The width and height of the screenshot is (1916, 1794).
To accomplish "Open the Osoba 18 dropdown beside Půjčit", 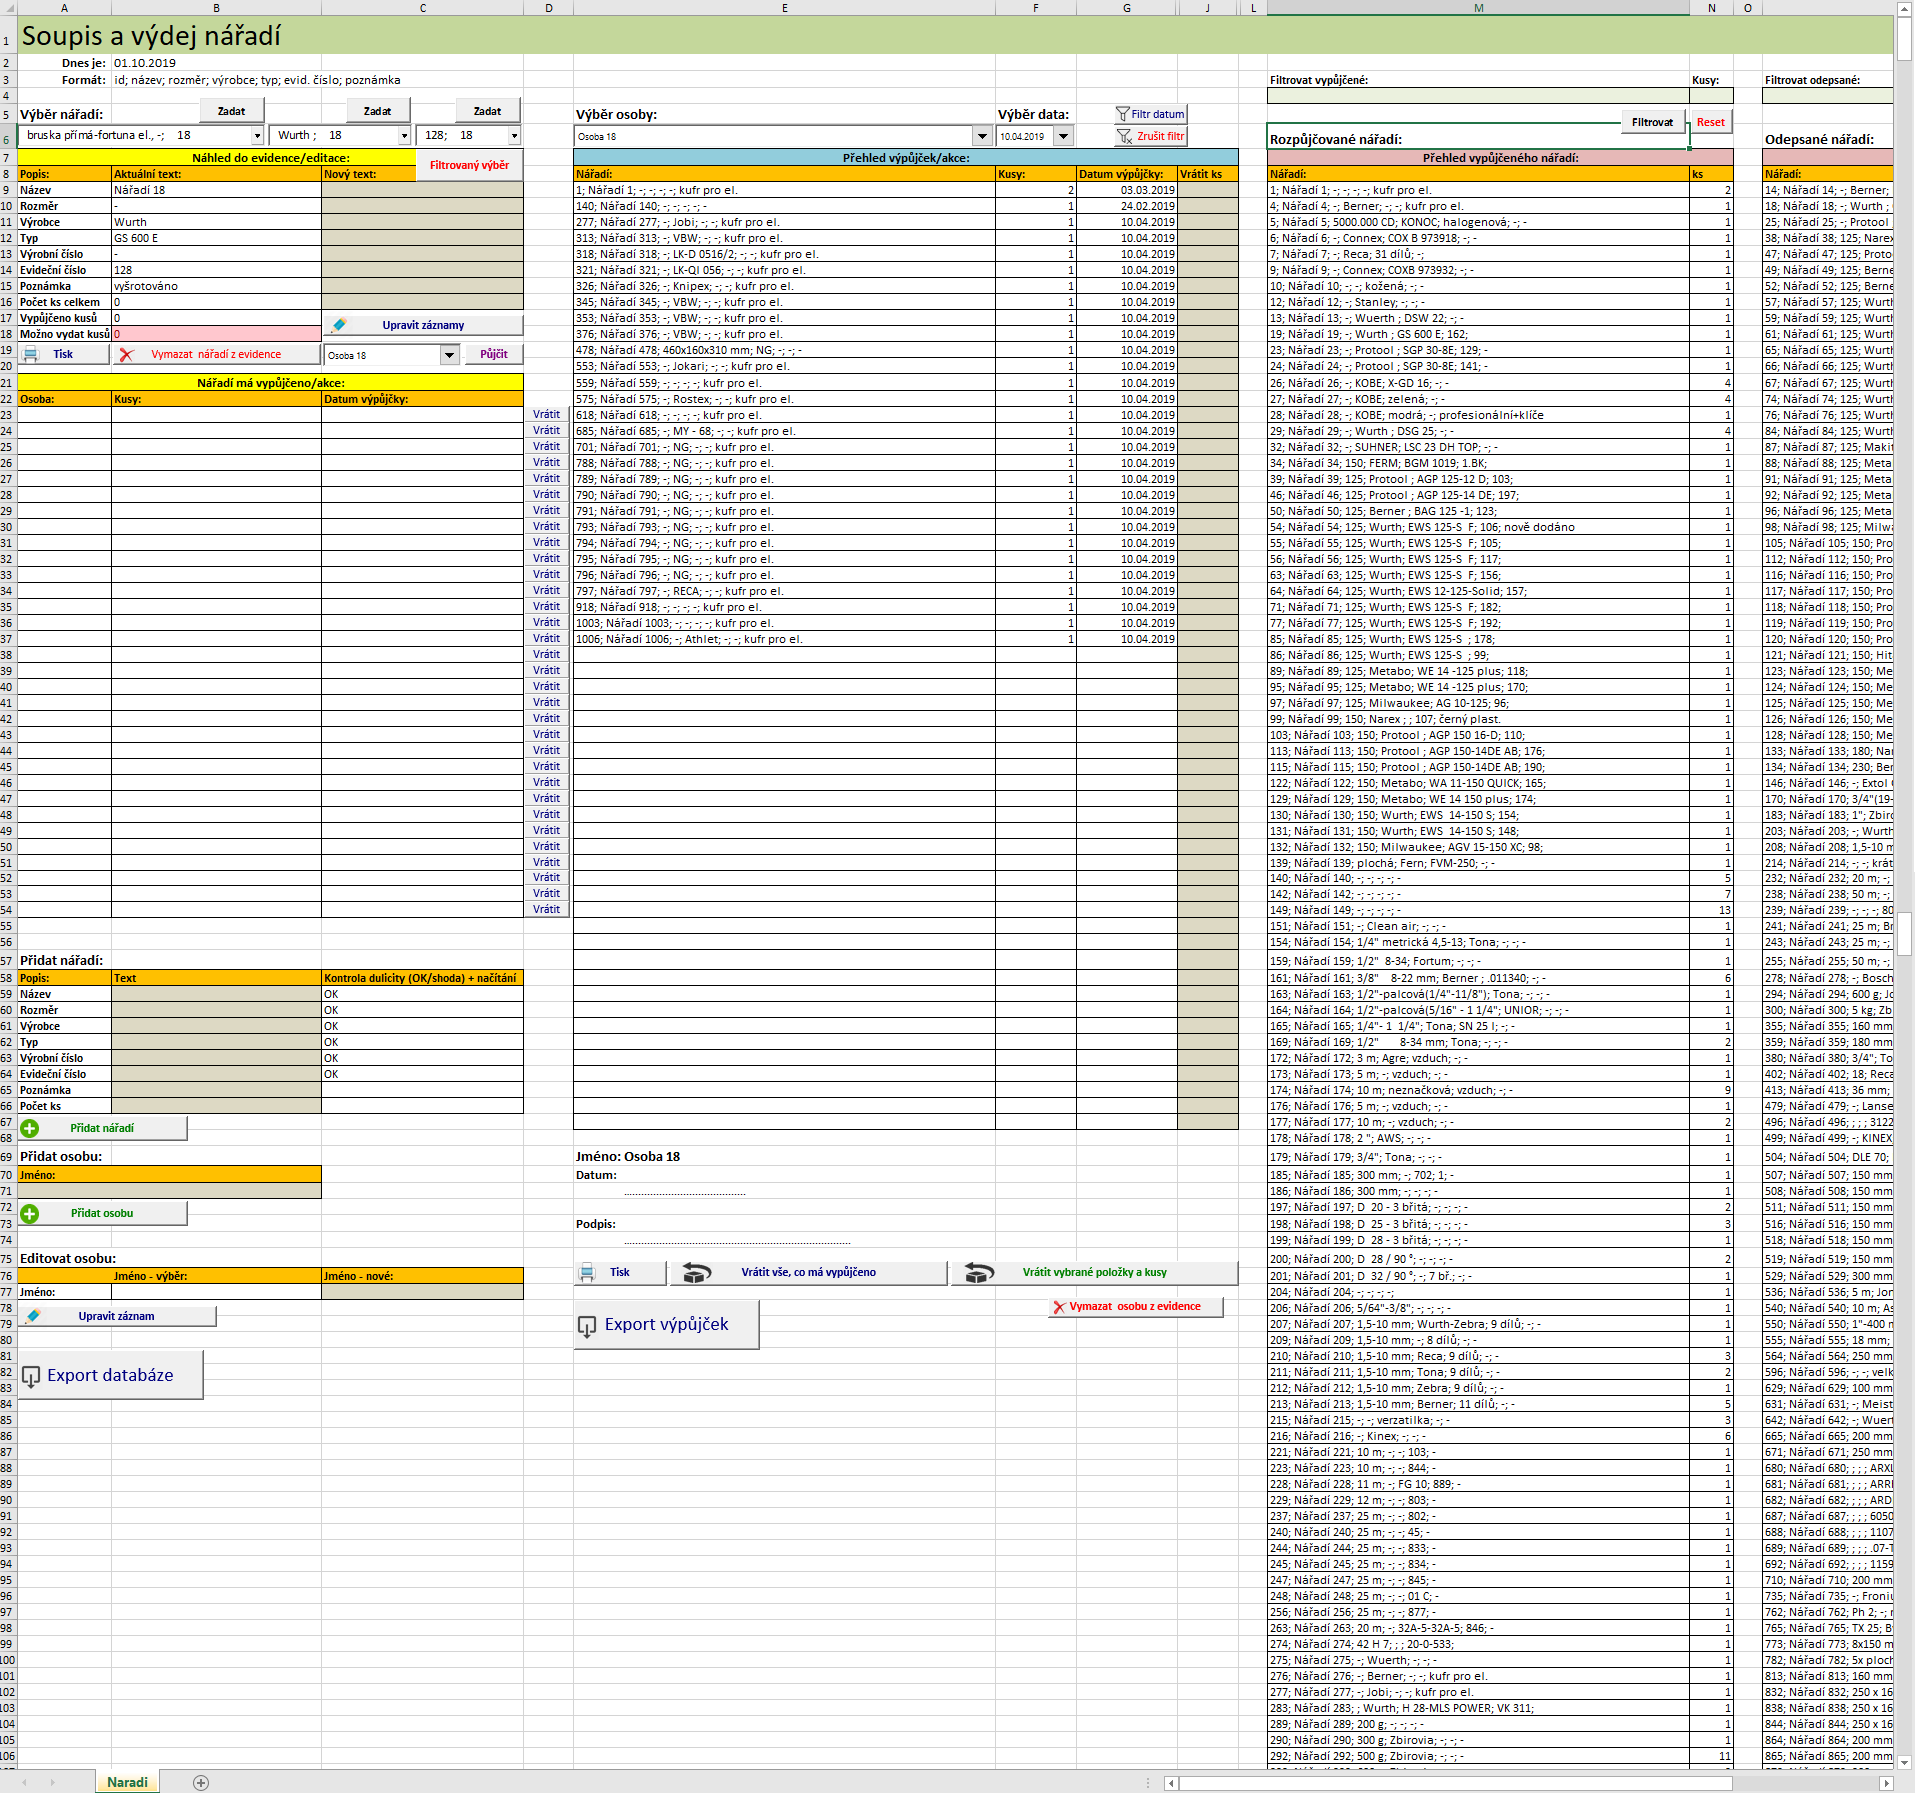I will click(449, 355).
